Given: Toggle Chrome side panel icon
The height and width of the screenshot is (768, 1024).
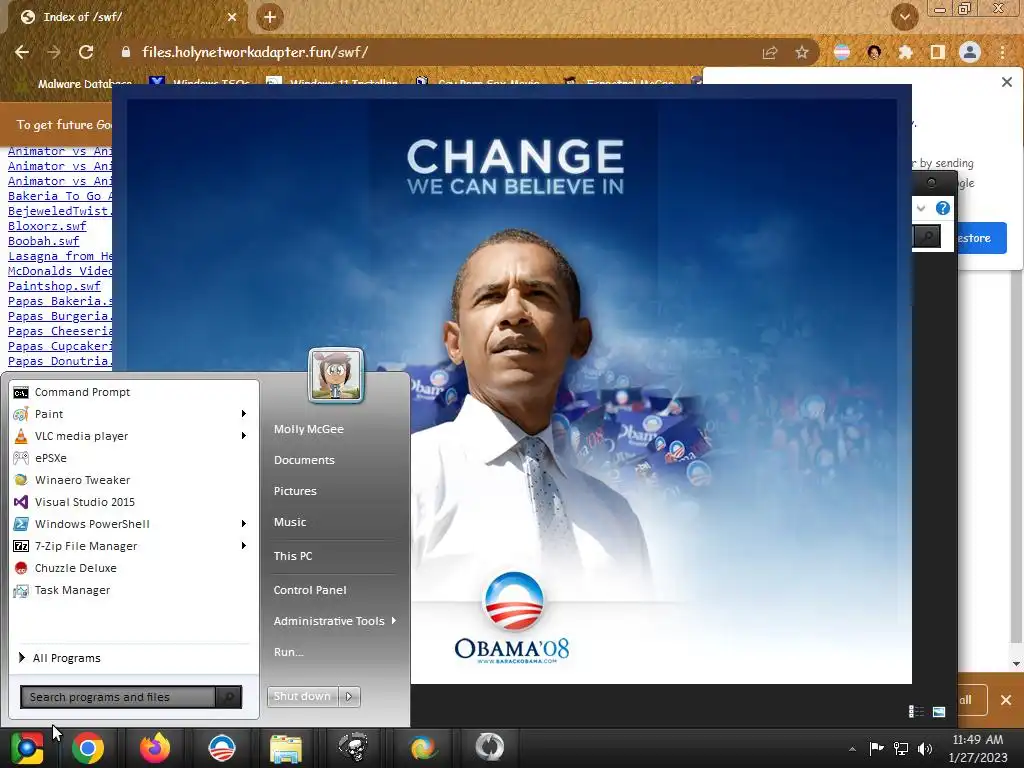Looking at the screenshot, I should (x=938, y=53).
